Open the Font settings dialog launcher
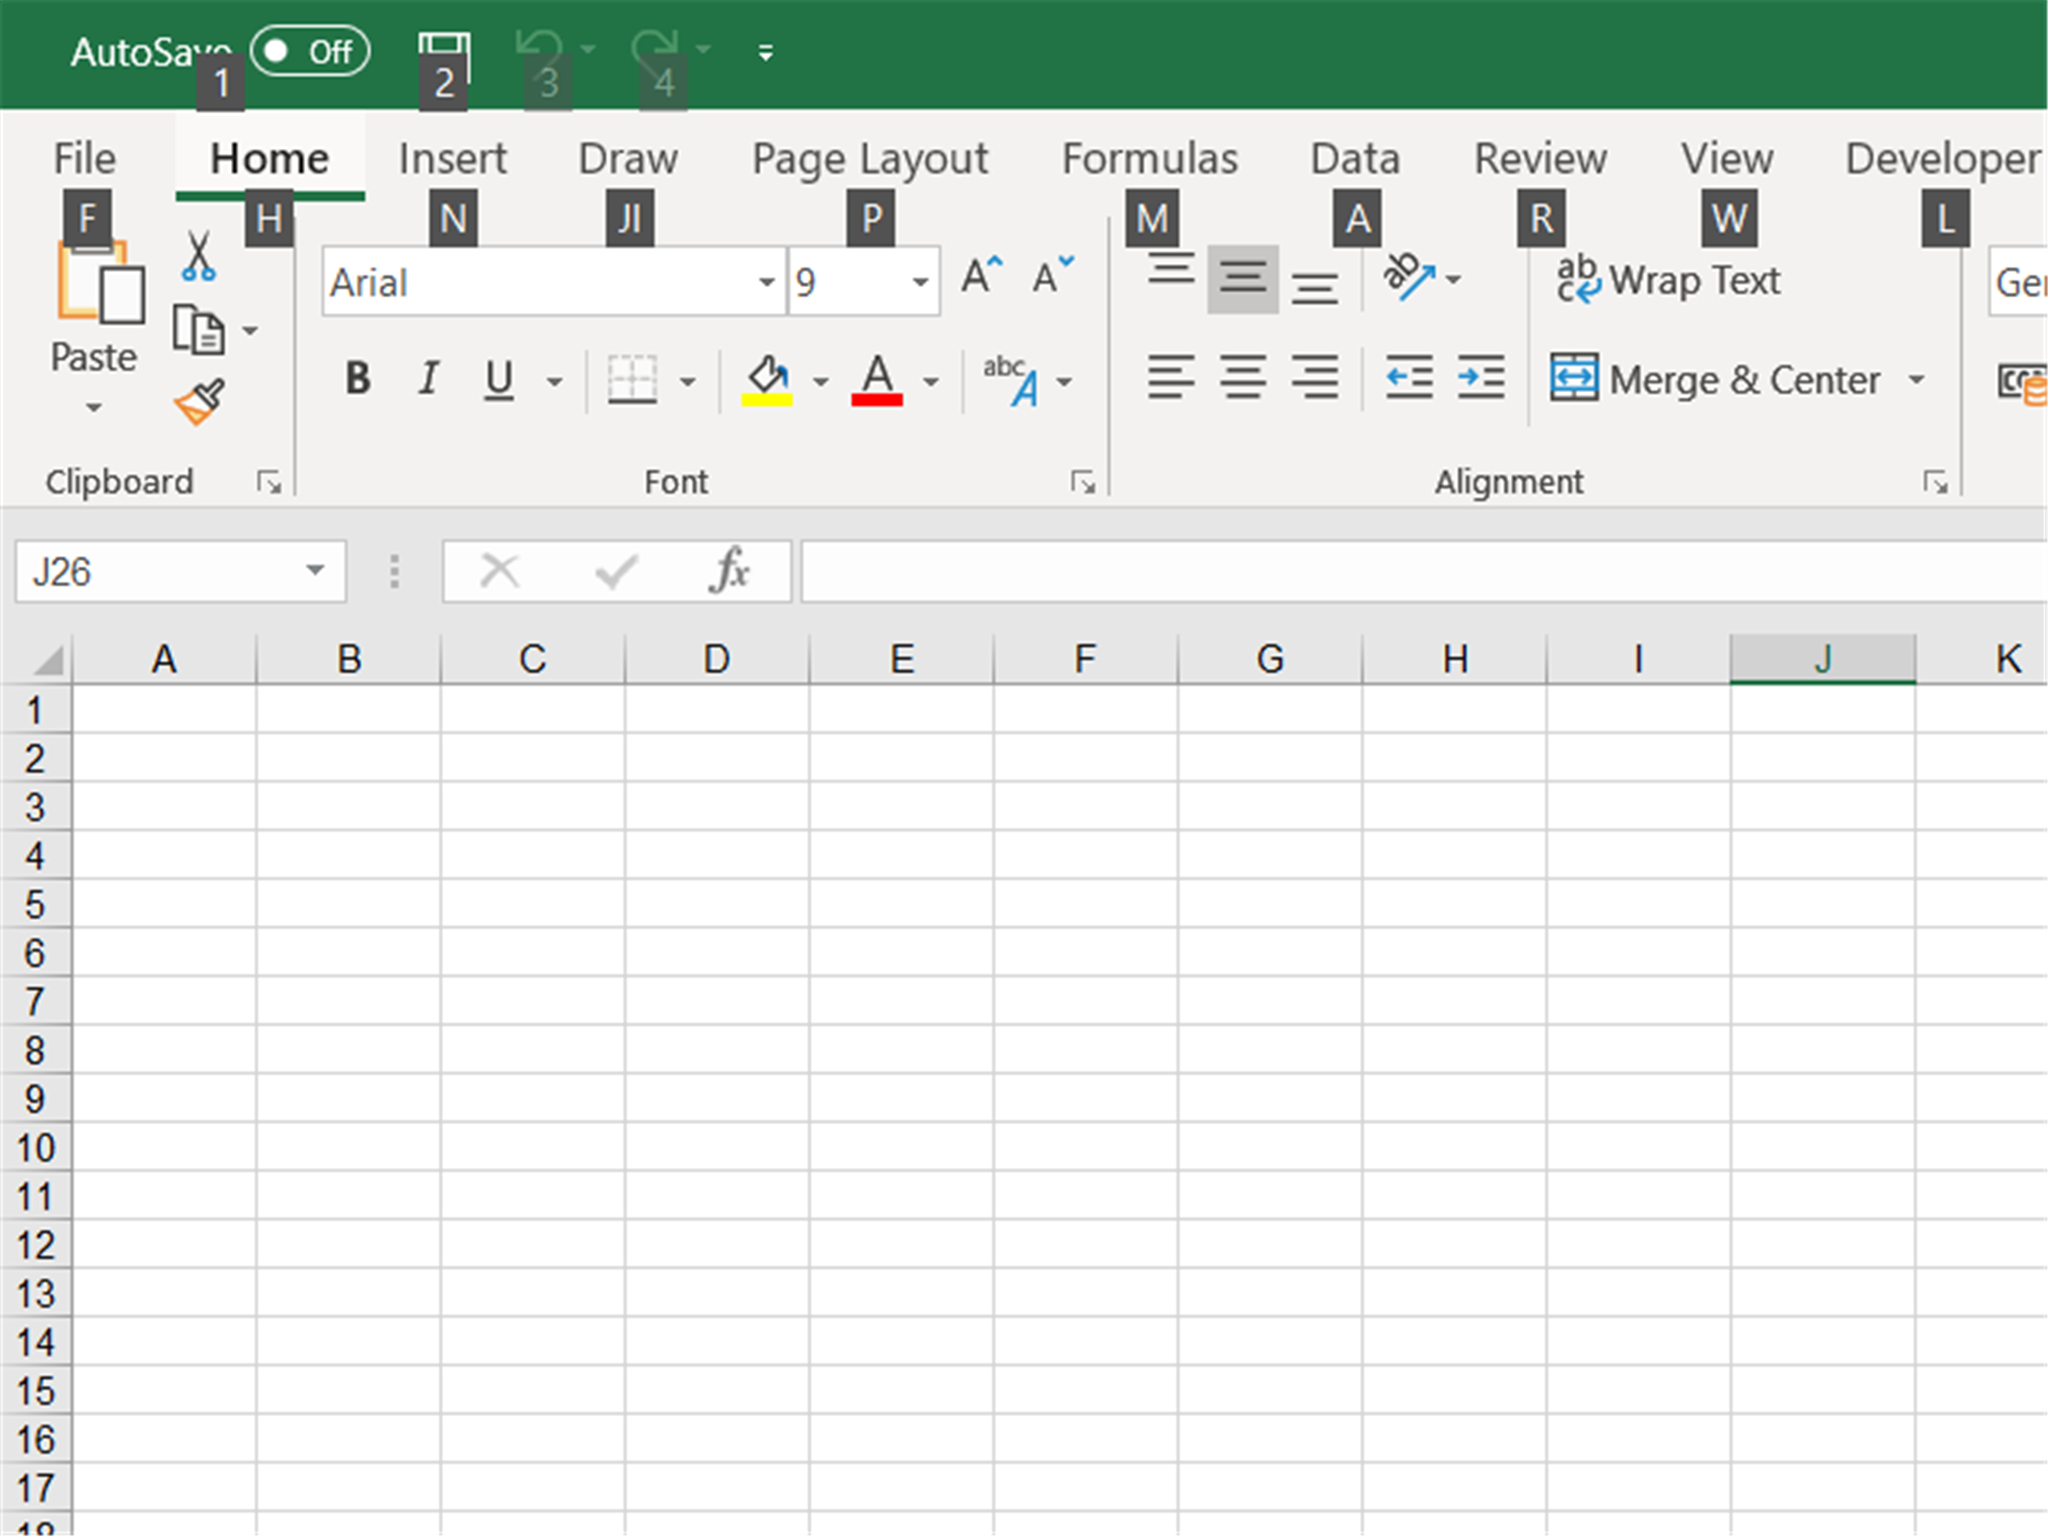The image size is (2048, 1536). 1083,483
